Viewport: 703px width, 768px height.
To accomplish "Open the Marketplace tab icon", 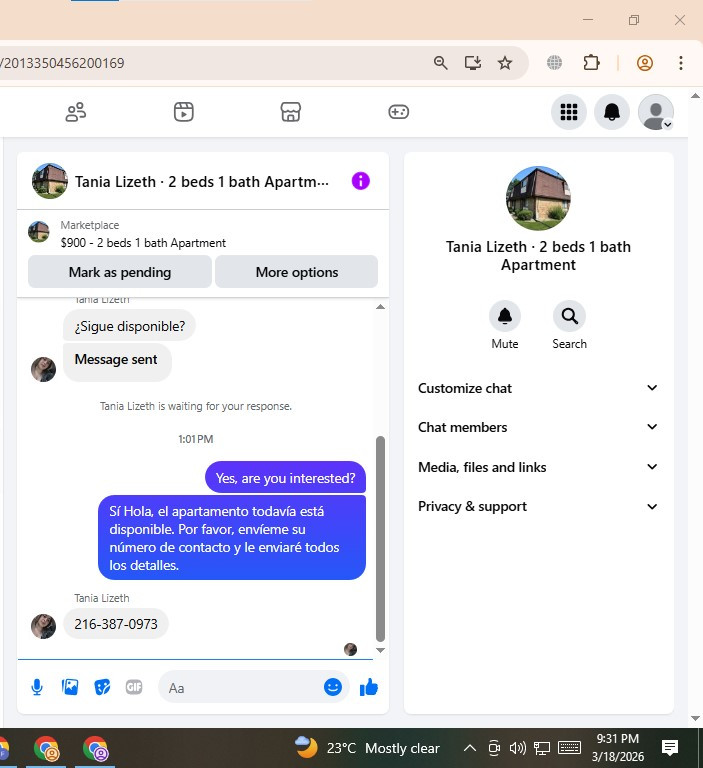I will click(291, 112).
